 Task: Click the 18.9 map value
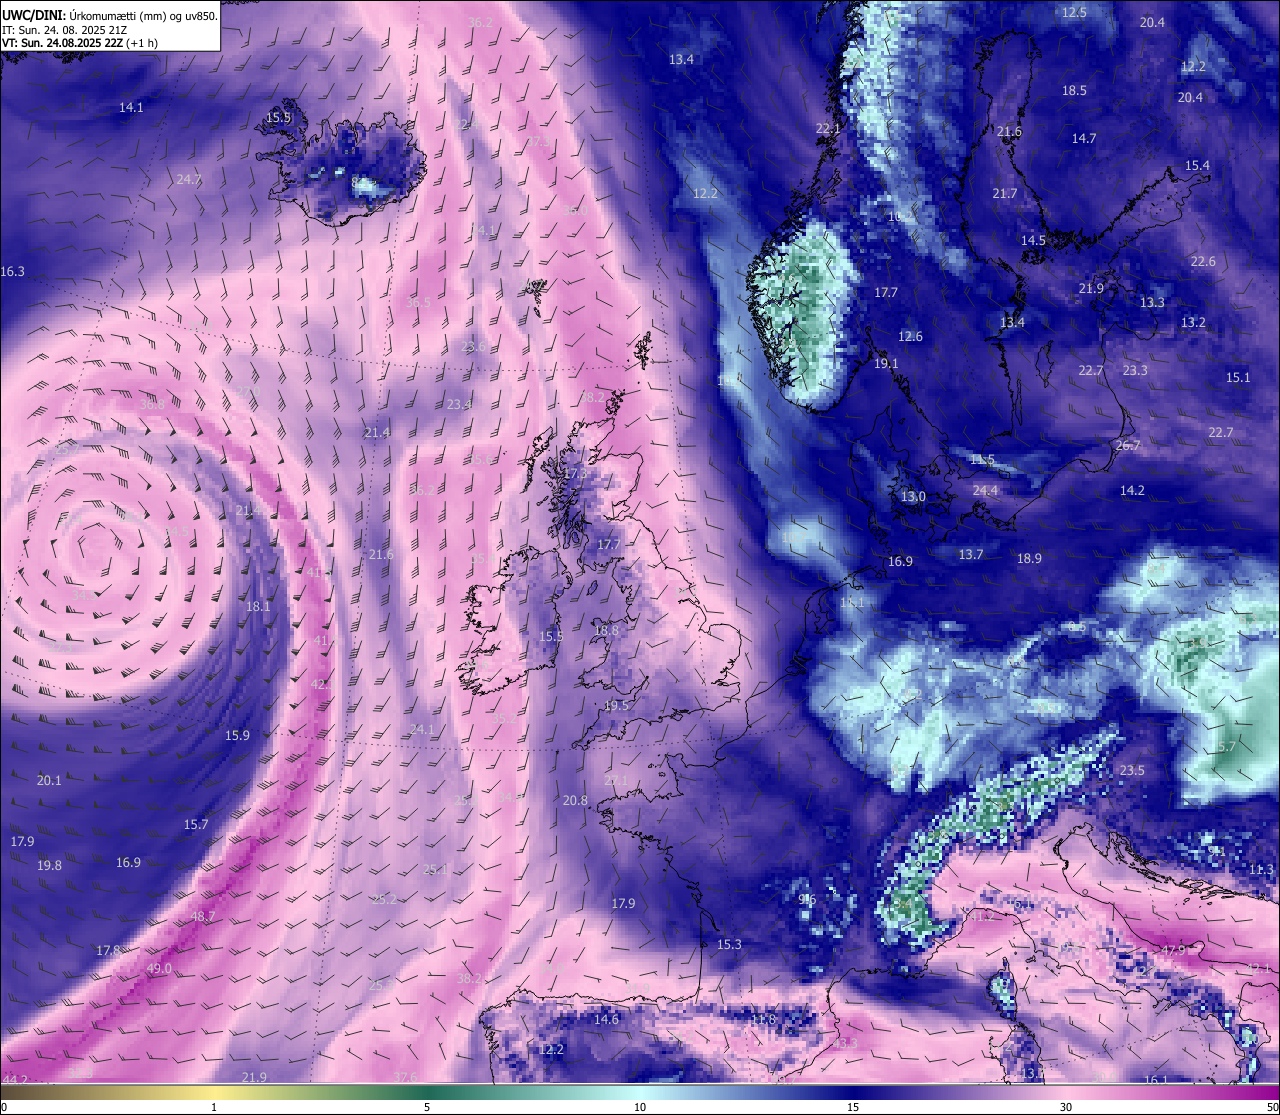click(1029, 558)
